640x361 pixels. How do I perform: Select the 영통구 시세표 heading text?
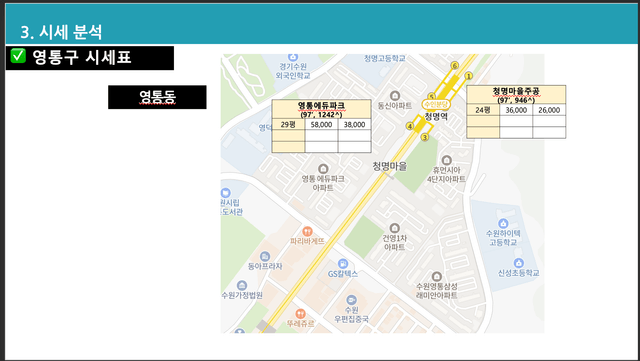(x=82, y=57)
